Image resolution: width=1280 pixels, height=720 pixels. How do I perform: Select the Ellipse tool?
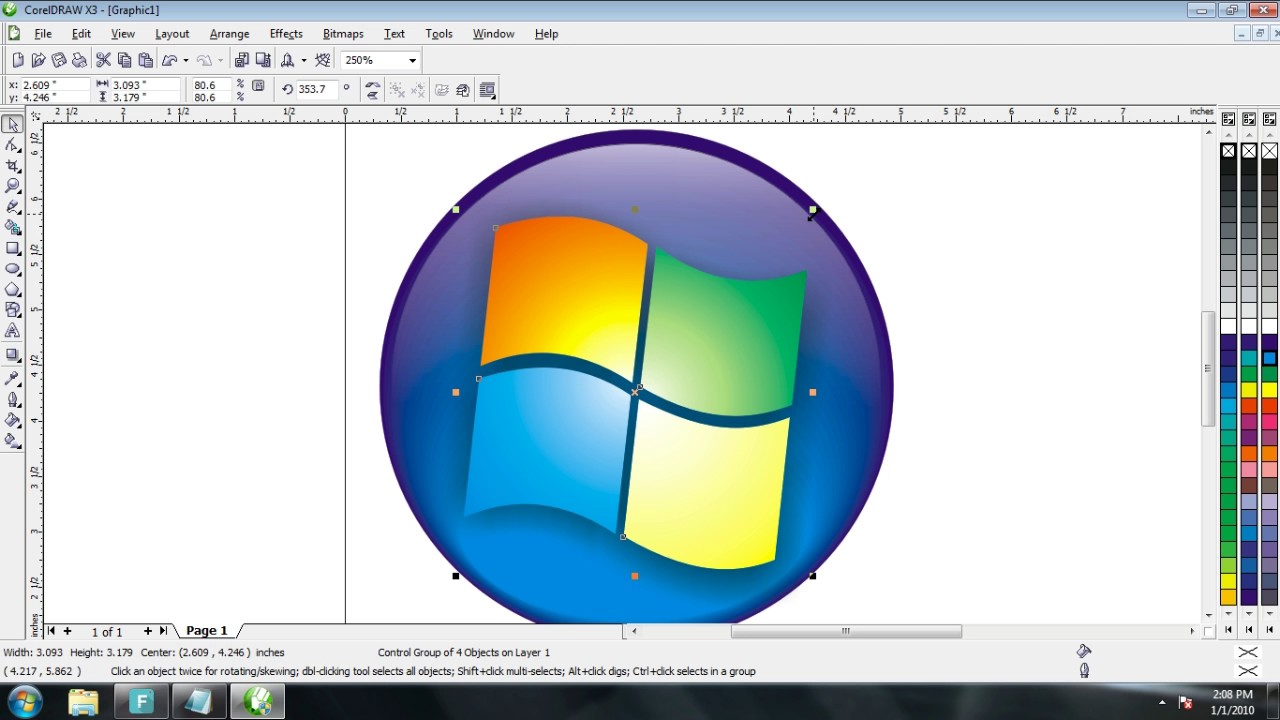coord(12,269)
